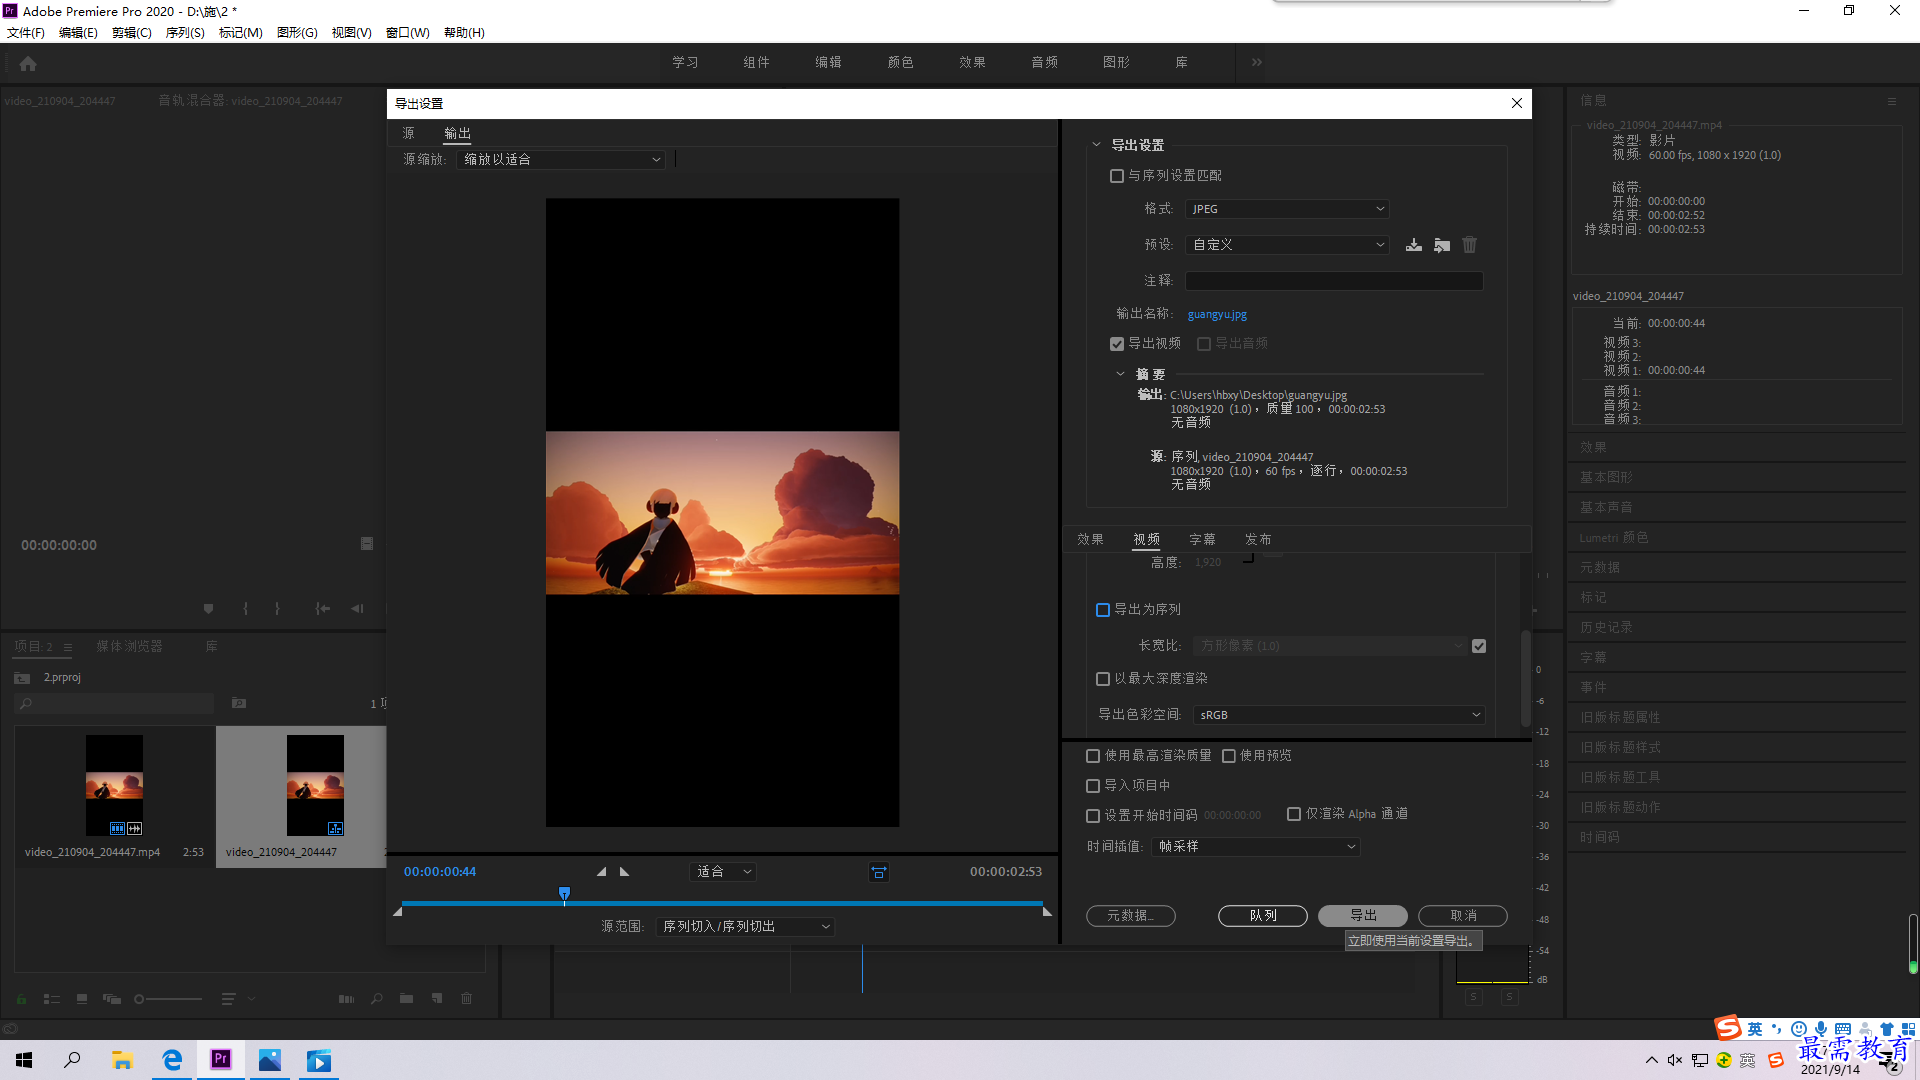The height and width of the screenshot is (1080, 1920).
Task: Click the set out point triangle
Action: click(x=624, y=872)
